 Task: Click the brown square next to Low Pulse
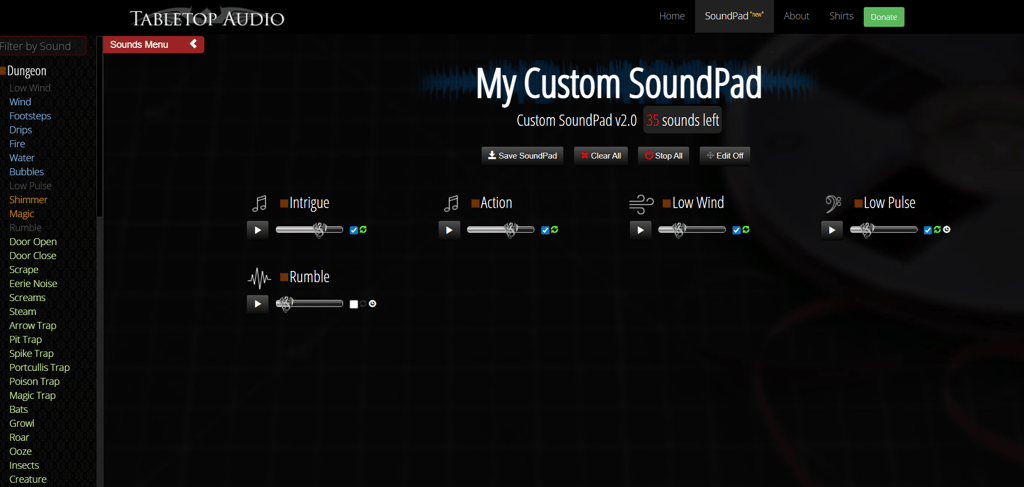coord(858,203)
